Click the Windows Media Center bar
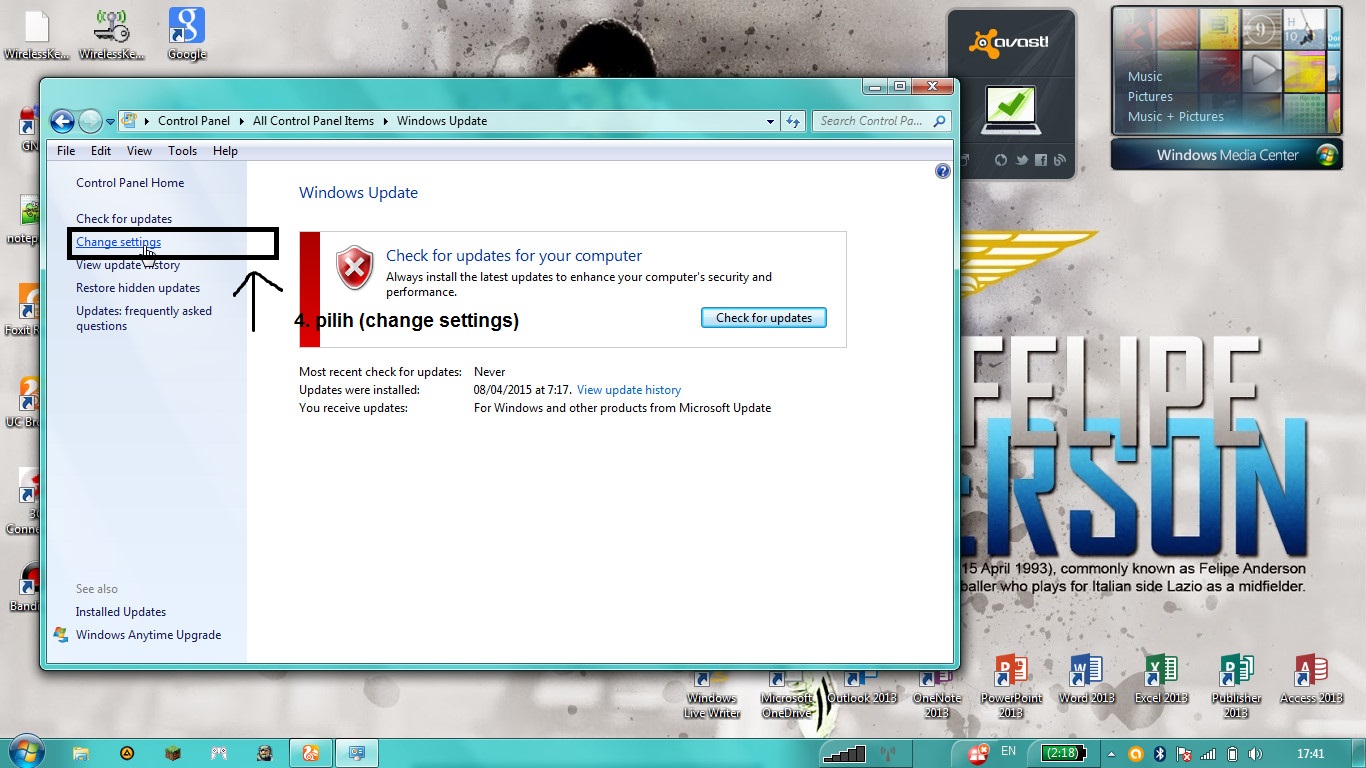Viewport: 1366px width, 768px height. 1227,155
